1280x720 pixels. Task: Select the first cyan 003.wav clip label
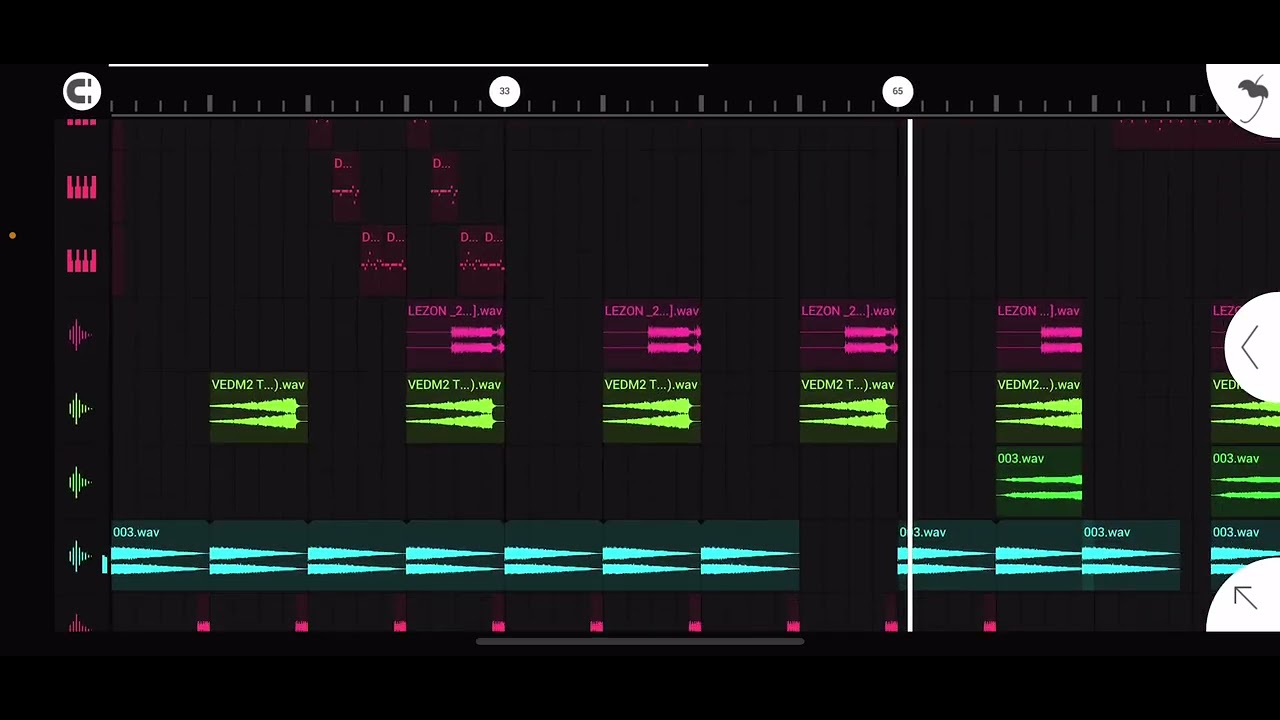point(136,532)
